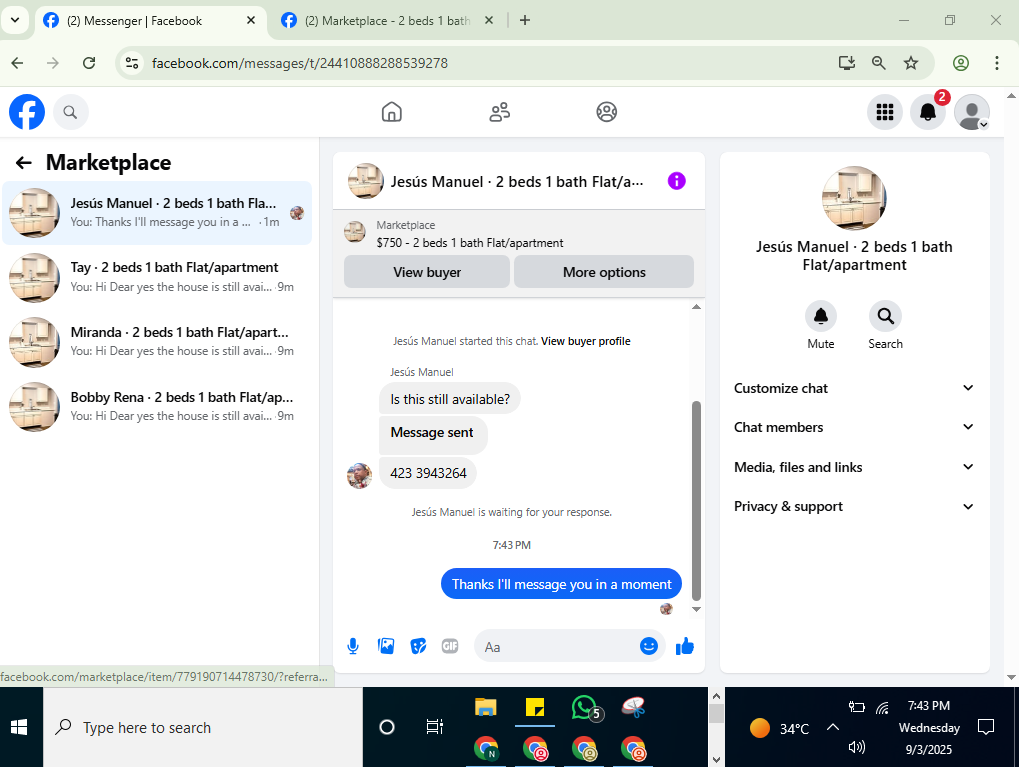The width and height of the screenshot is (1019, 767).
Task: Click the View buyer button
Action: tap(427, 272)
